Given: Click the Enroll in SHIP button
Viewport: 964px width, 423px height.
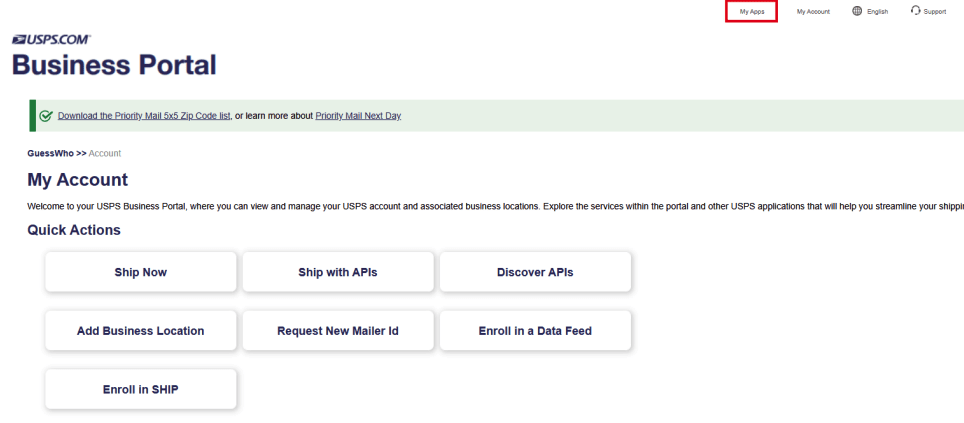Looking at the screenshot, I should click(x=141, y=389).
